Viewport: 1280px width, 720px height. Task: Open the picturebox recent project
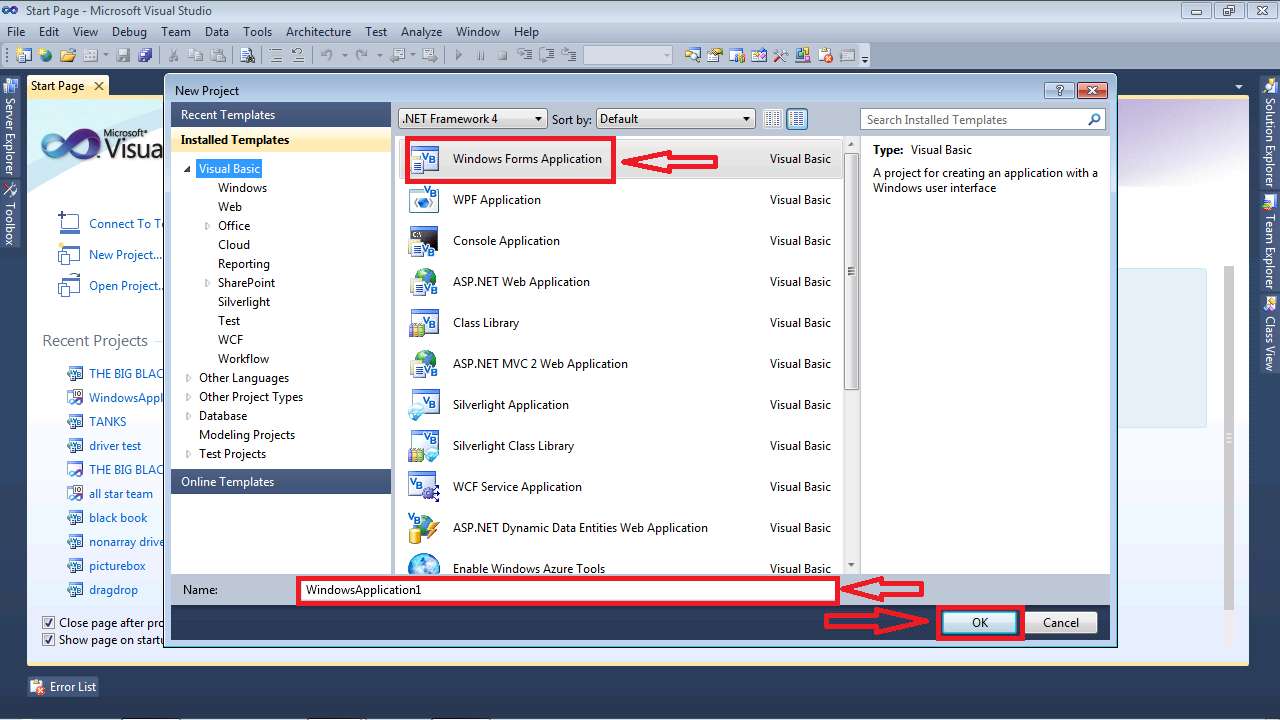[117, 566]
